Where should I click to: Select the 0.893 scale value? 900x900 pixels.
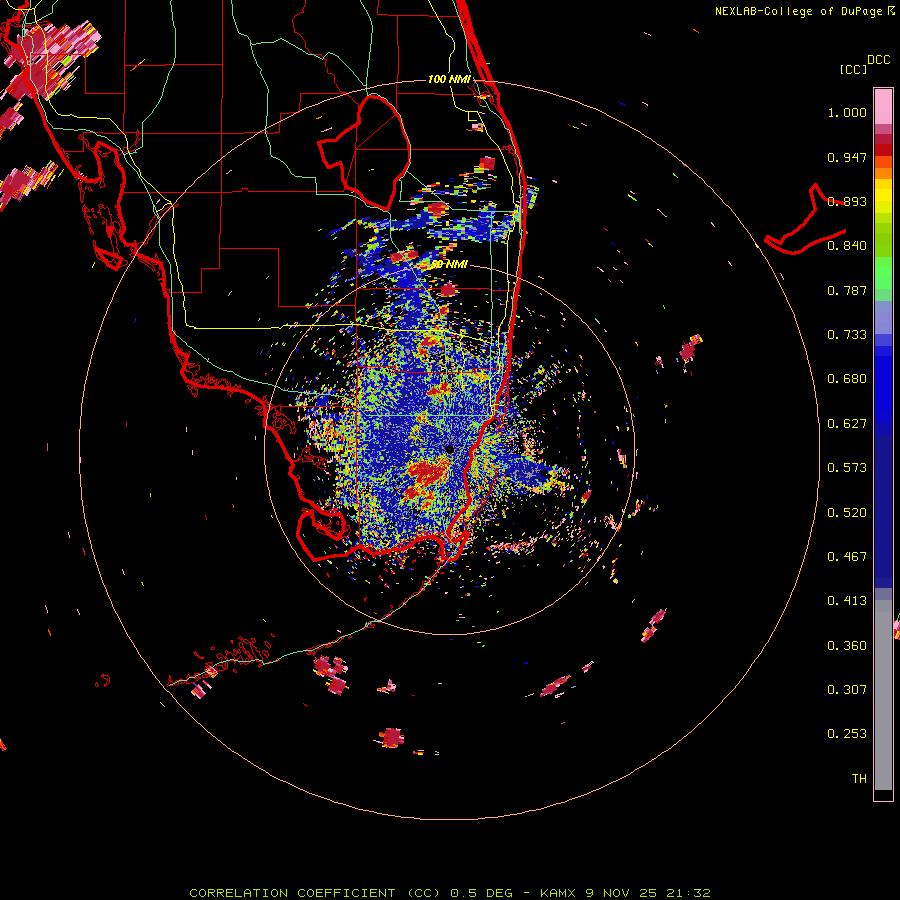847,202
